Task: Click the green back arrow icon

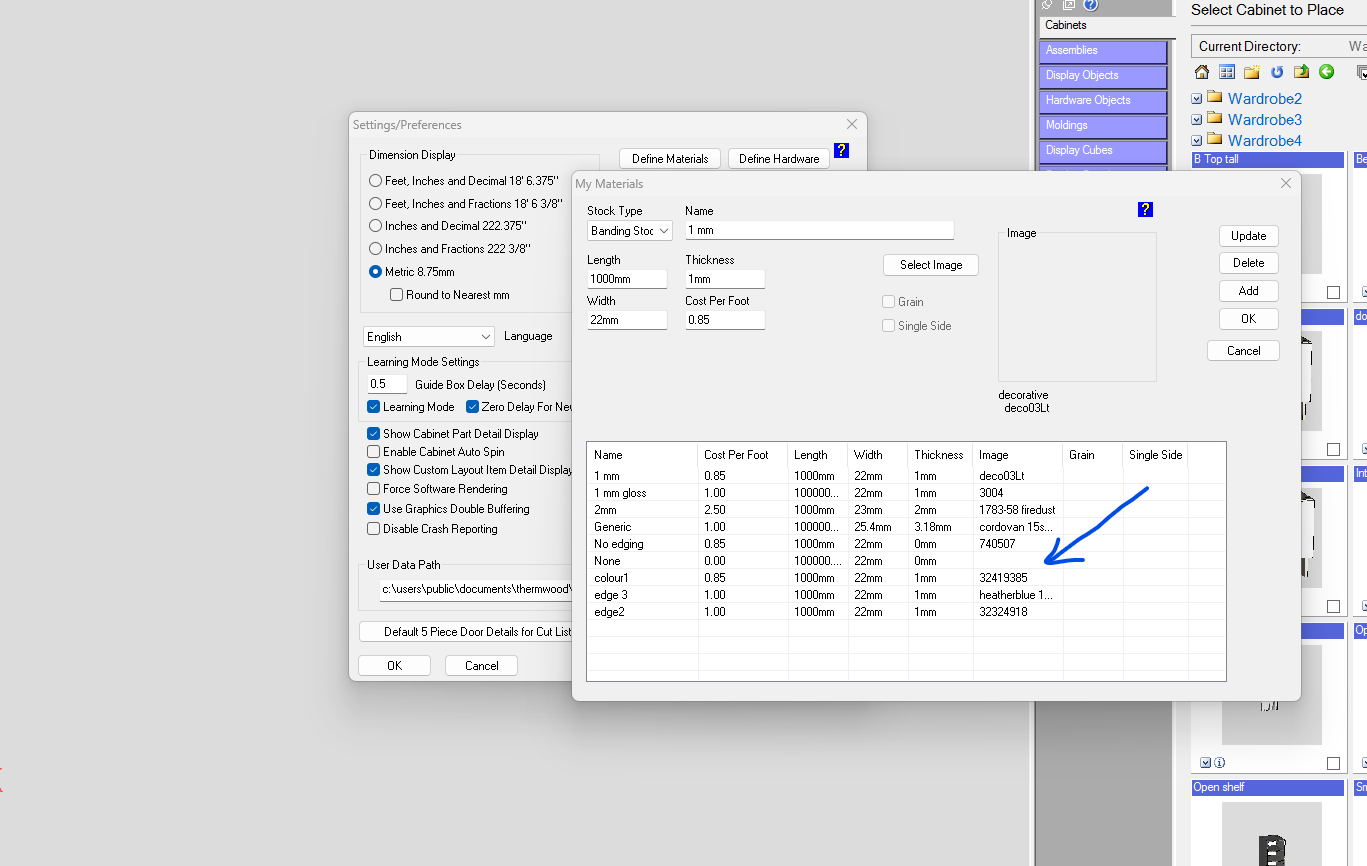Action: pyautogui.click(x=1326, y=72)
